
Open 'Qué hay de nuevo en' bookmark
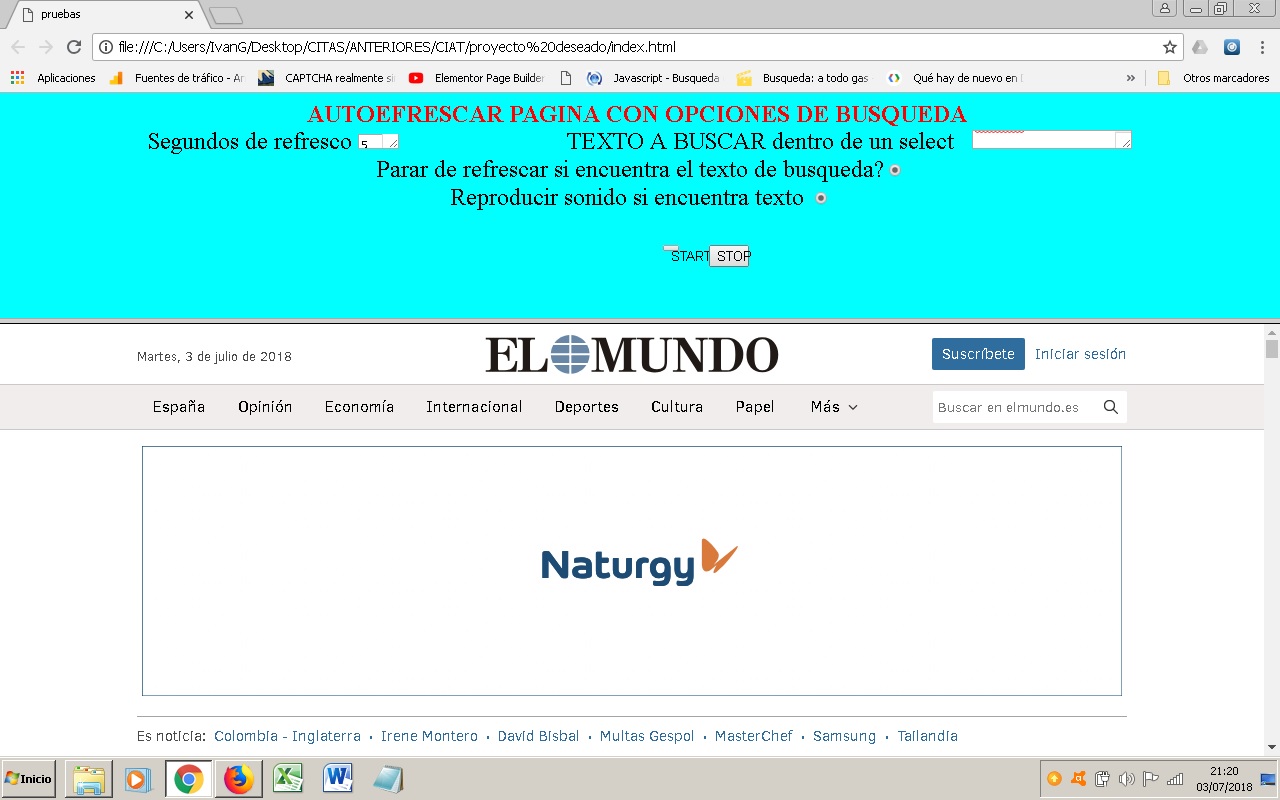[955, 78]
